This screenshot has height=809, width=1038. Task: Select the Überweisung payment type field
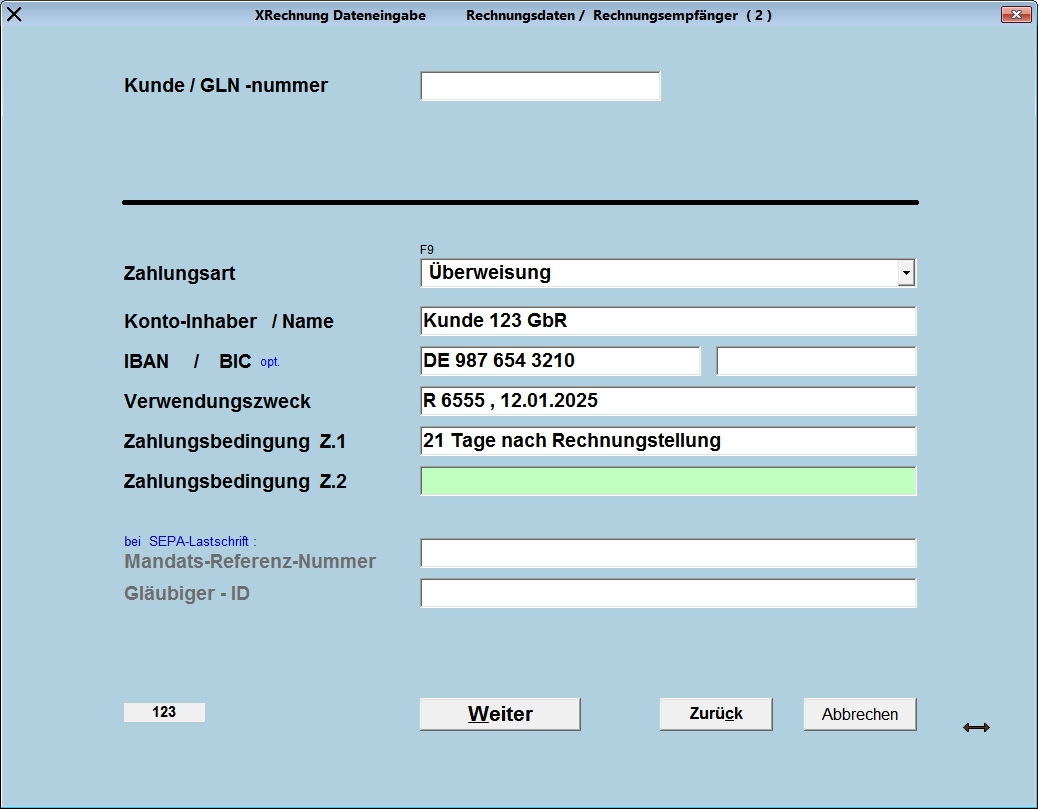point(658,273)
